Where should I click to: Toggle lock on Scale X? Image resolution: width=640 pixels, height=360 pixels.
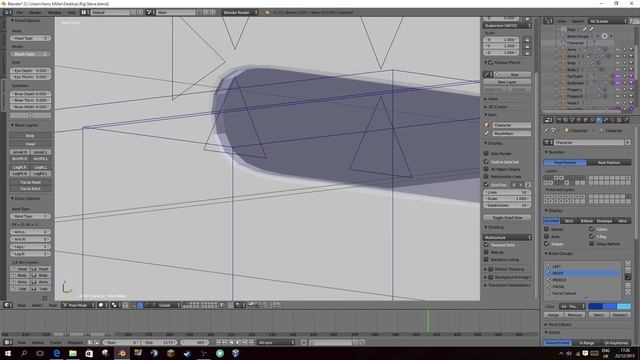coord(527,40)
